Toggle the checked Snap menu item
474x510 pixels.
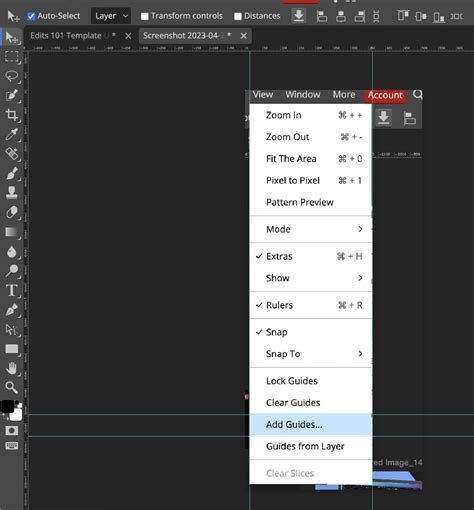tap(311, 332)
